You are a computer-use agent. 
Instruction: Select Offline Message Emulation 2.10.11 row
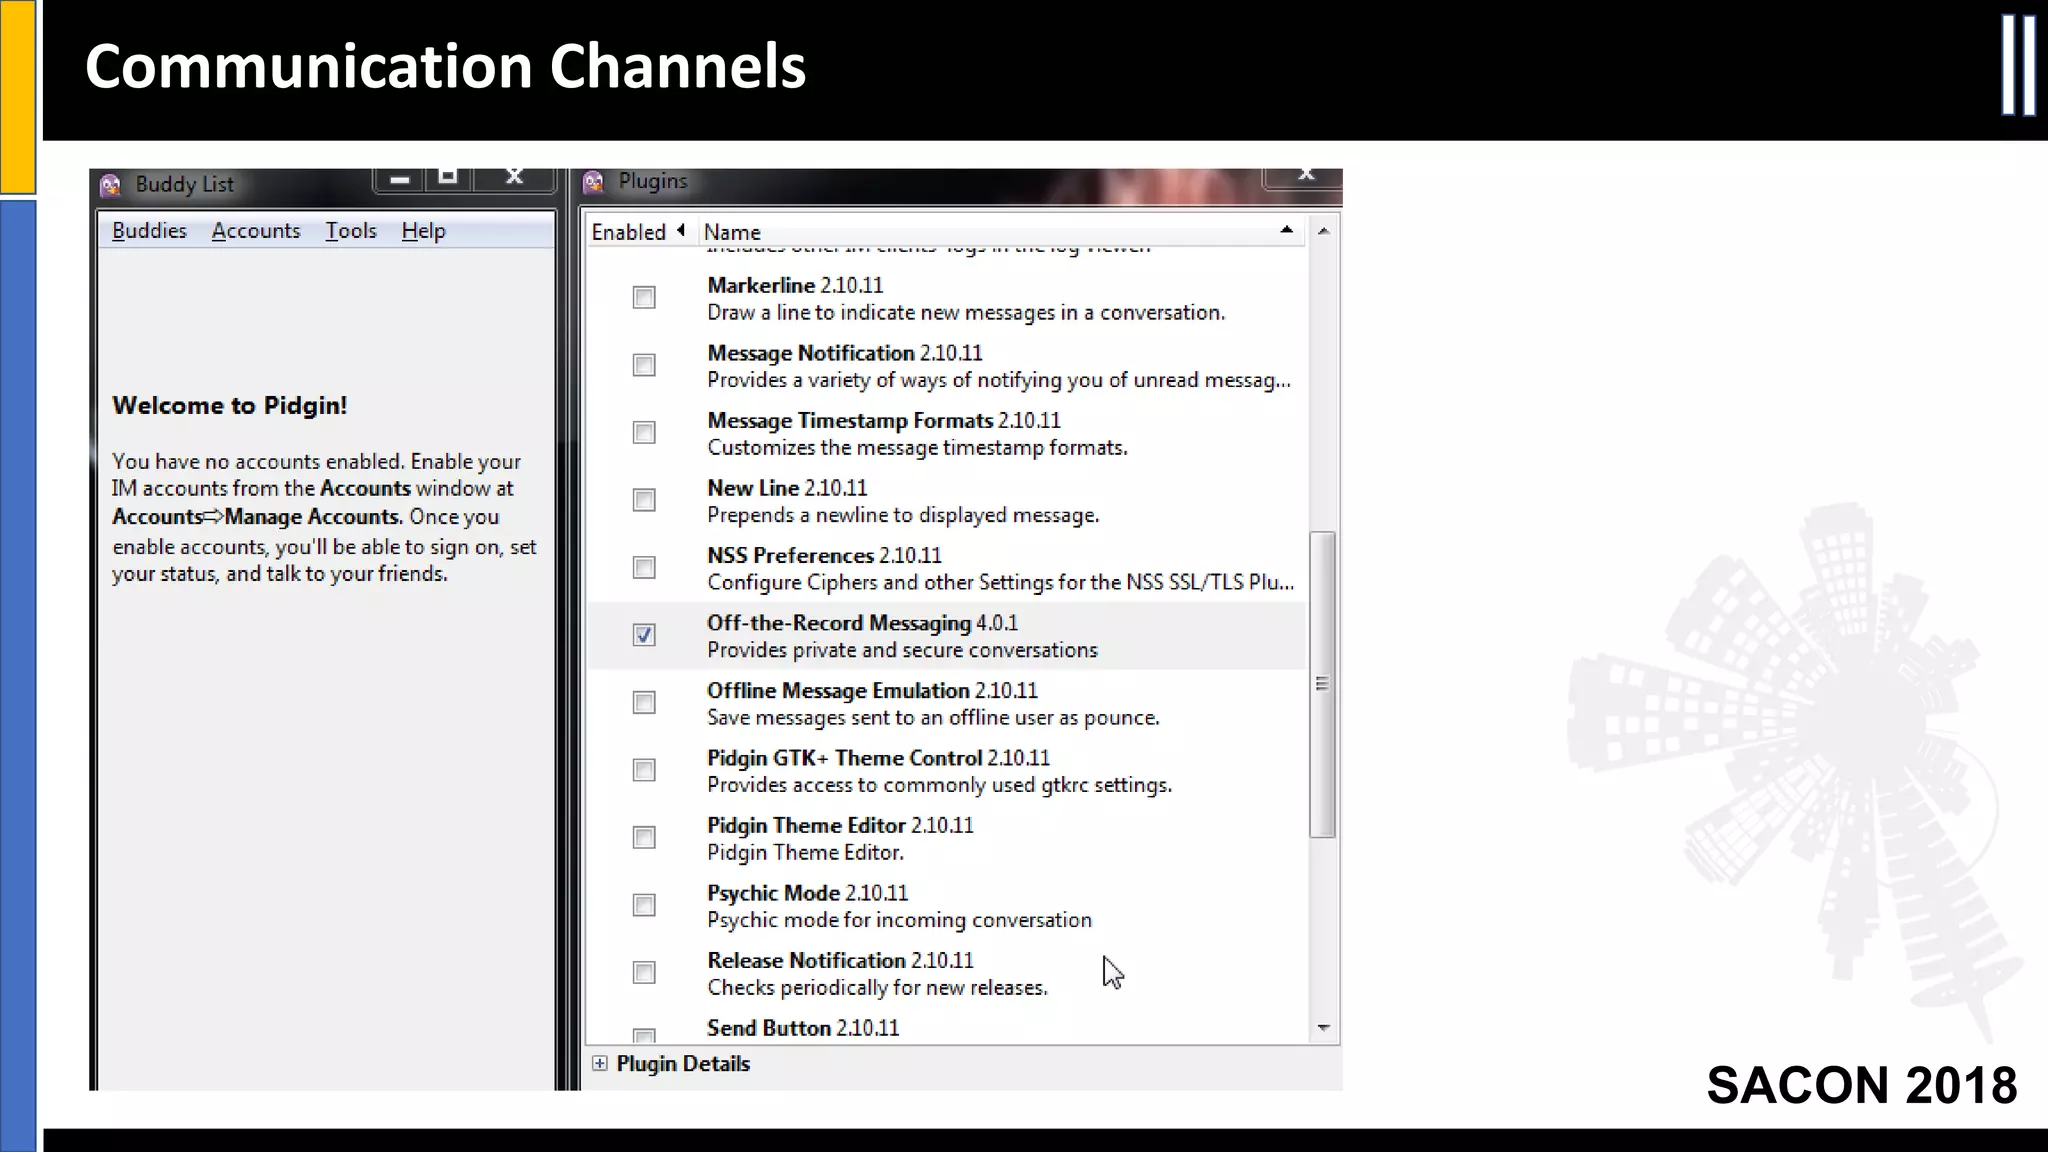pos(946,704)
